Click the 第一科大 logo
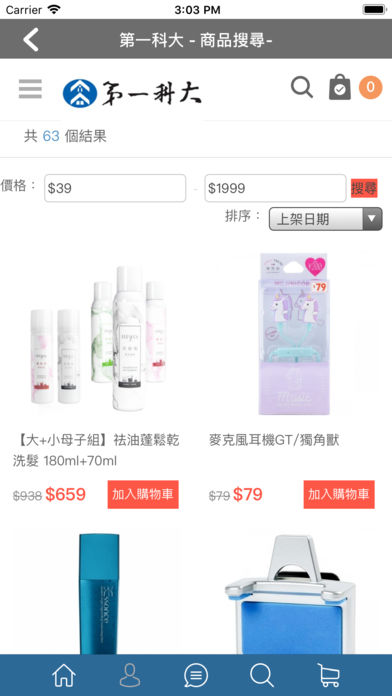Screen dimensions: 392x696 (x=132, y=93)
